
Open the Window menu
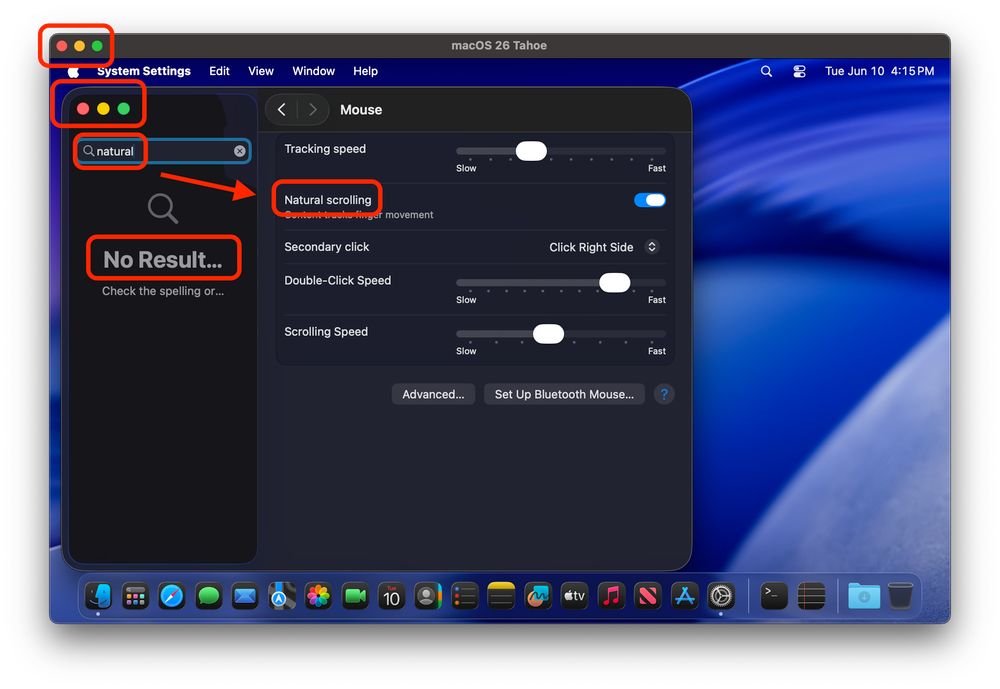pos(313,71)
